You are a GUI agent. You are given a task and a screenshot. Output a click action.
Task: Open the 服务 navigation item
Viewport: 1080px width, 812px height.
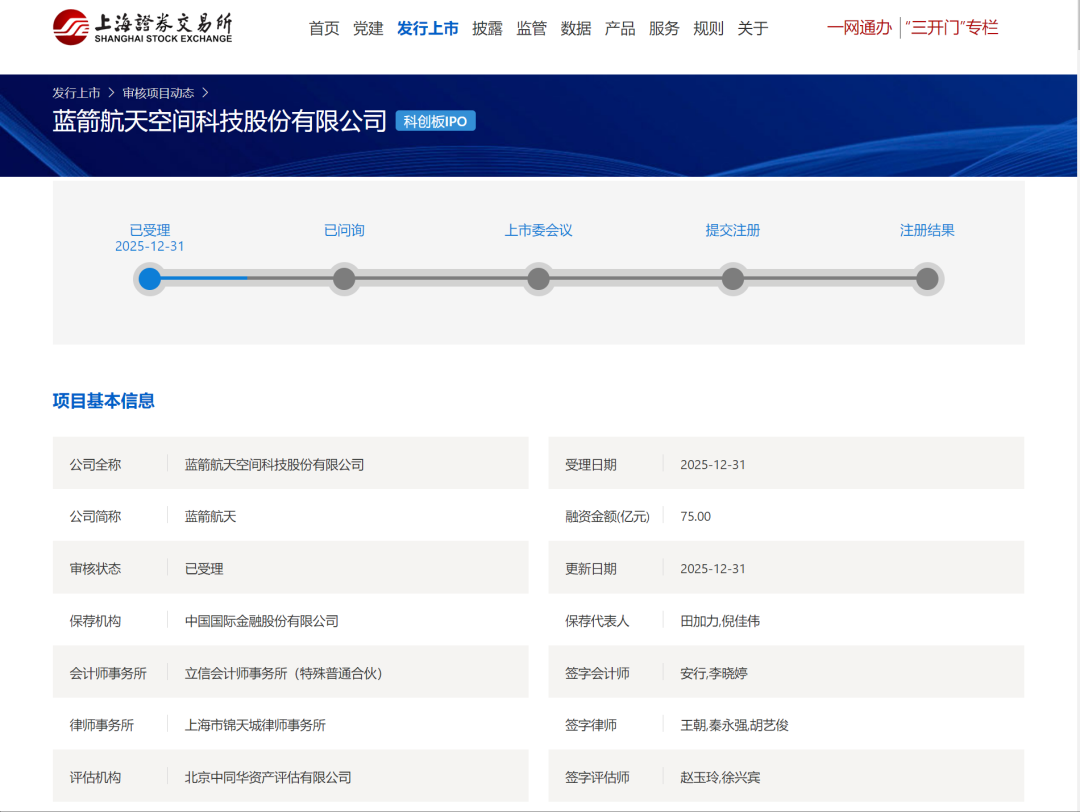(x=664, y=28)
